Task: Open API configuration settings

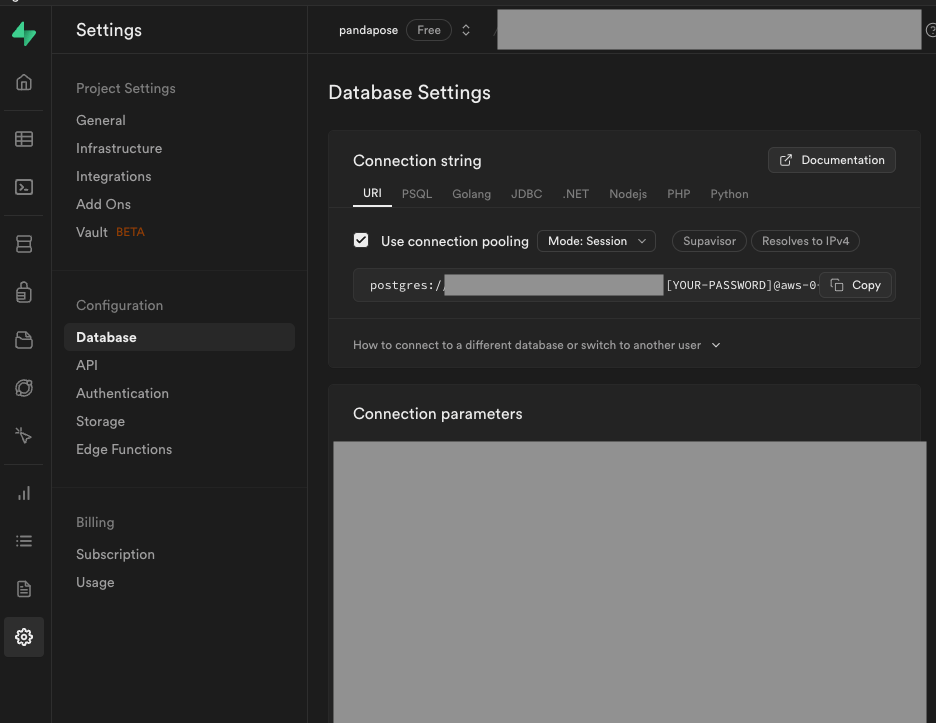Action: pyautogui.click(x=87, y=365)
